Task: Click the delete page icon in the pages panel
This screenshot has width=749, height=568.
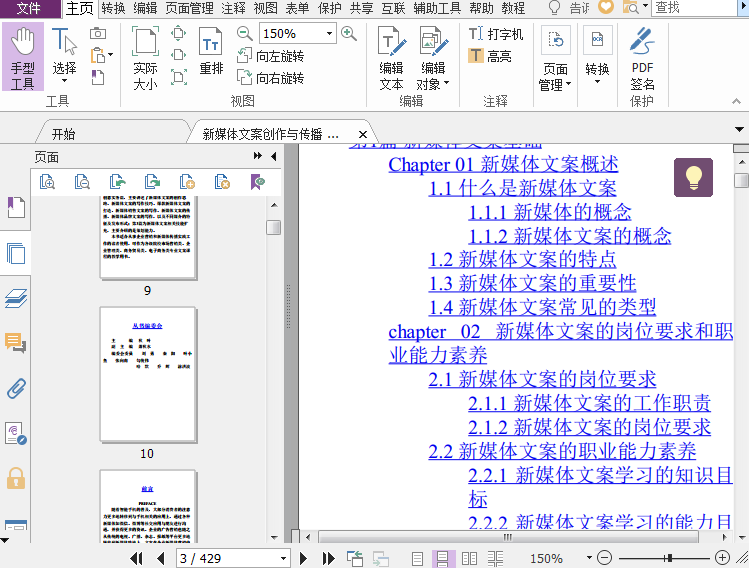Action: click(x=222, y=182)
